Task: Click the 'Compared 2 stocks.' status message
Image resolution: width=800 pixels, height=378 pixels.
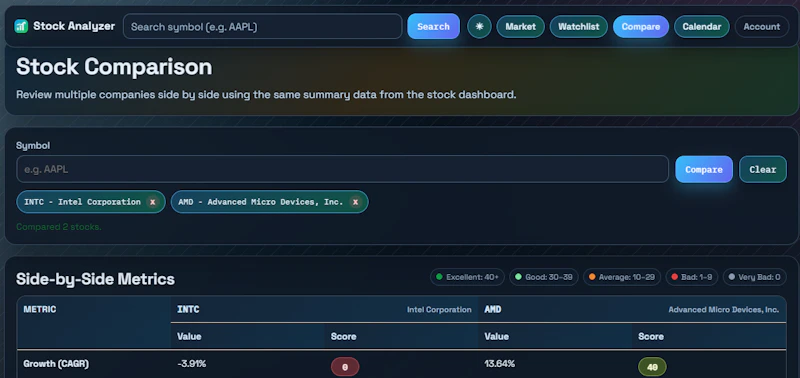Action: click(x=59, y=226)
